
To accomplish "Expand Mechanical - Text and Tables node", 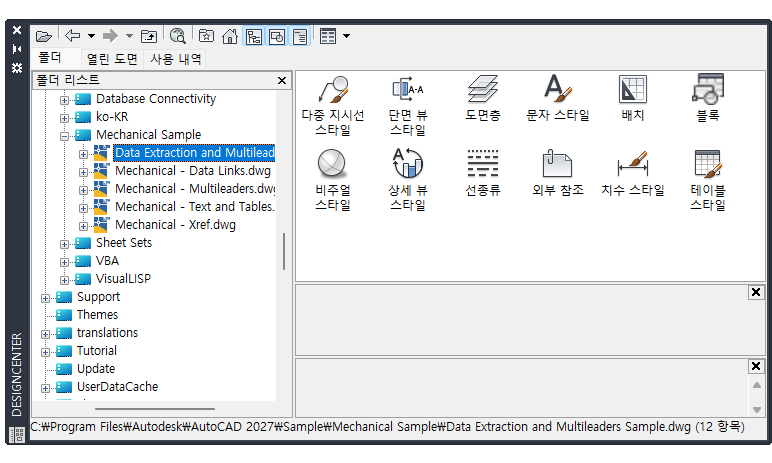I will click(x=83, y=208).
